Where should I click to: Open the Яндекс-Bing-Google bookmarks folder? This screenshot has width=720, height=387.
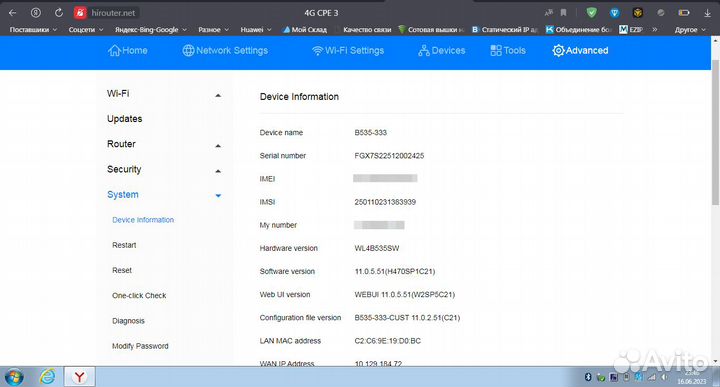pos(151,29)
